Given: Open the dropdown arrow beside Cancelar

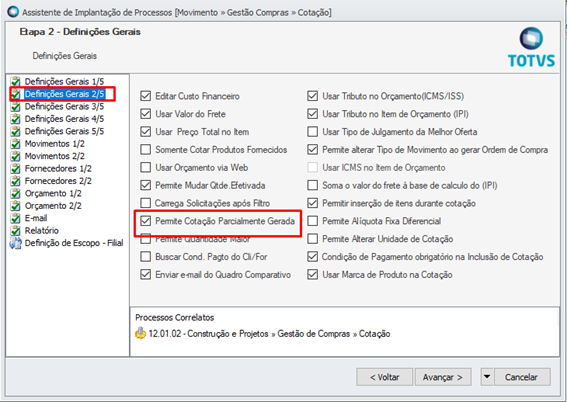Looking at the screenshot, I should pyautogui.click(x=487, y=377).
